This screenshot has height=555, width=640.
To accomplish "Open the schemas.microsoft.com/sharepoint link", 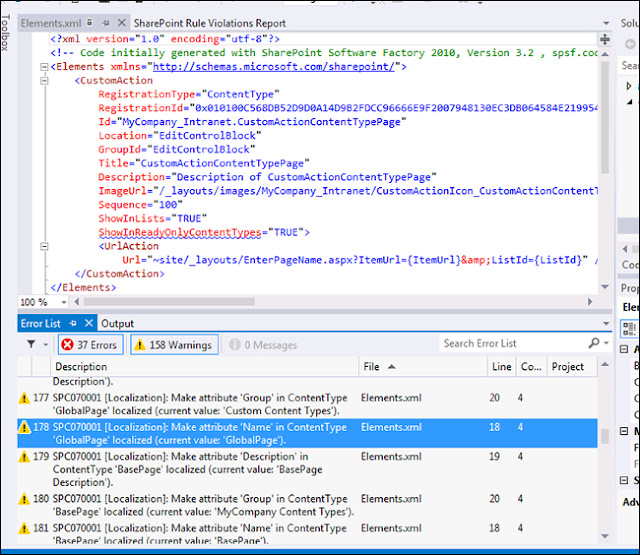I will tap(274, 67).
